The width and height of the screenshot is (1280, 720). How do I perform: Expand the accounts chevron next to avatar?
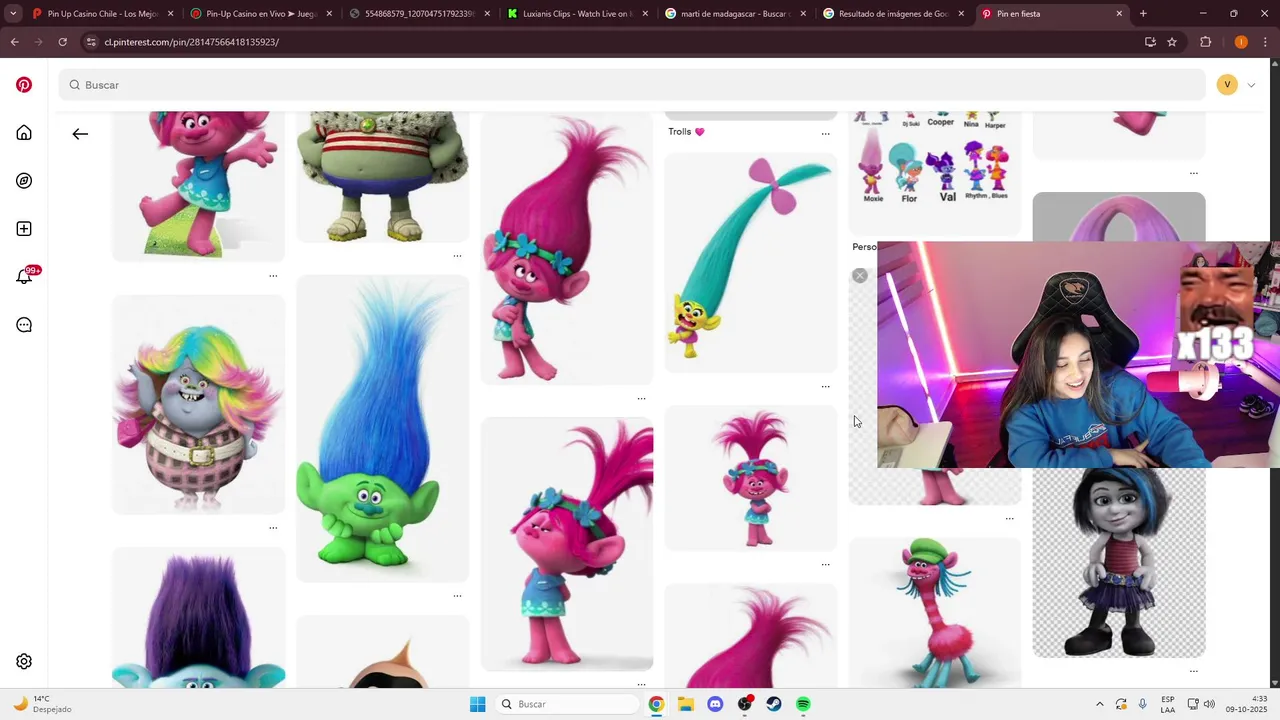tap(1251, 85)
